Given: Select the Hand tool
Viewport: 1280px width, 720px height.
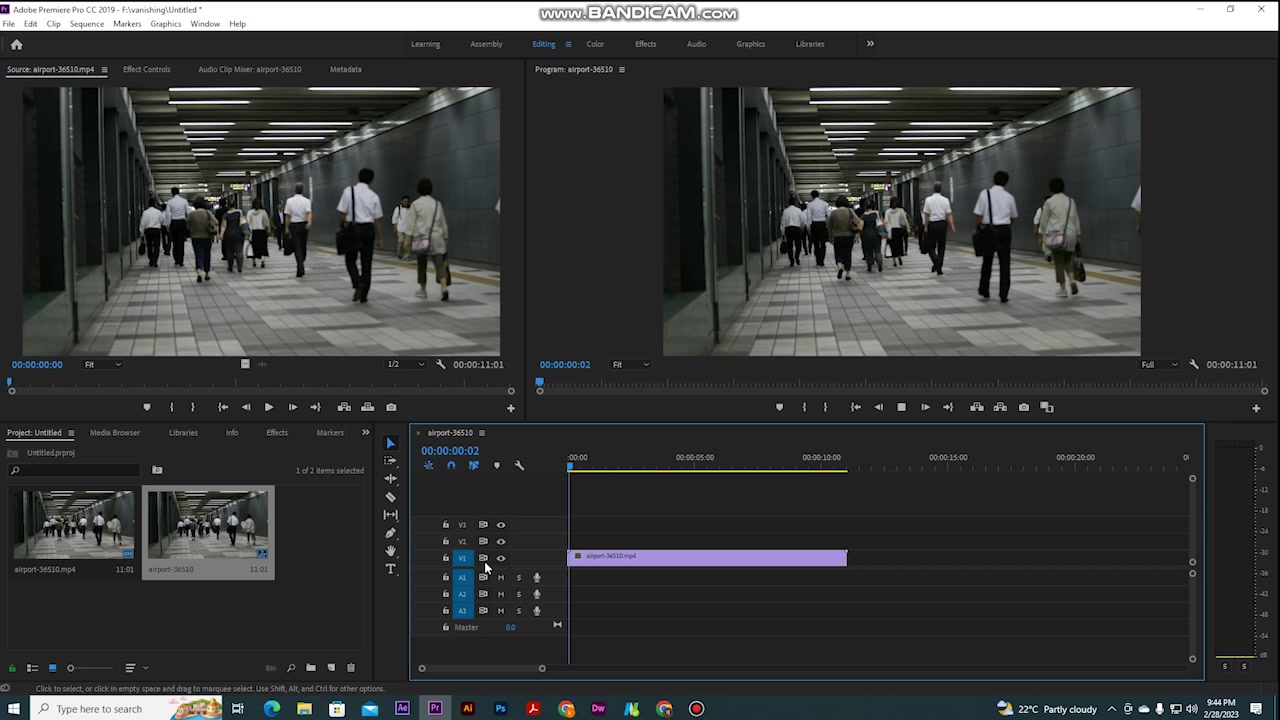Looking at the screenshot, I should [x=391, y=551].
